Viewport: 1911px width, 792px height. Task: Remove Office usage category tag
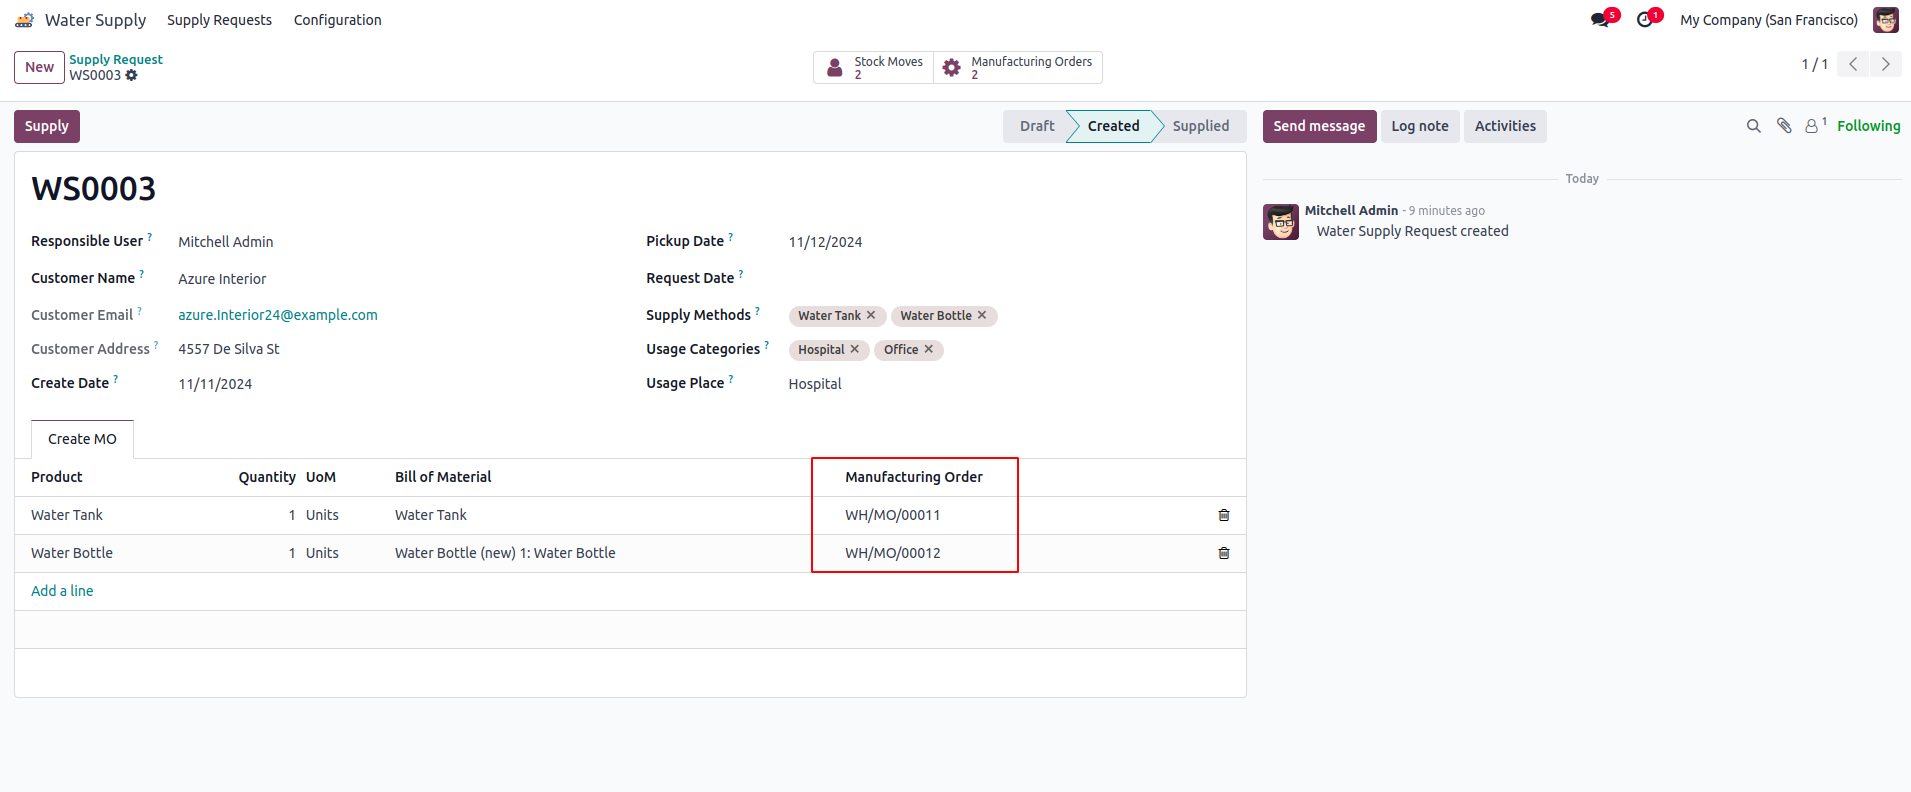[x=929, y=349]
